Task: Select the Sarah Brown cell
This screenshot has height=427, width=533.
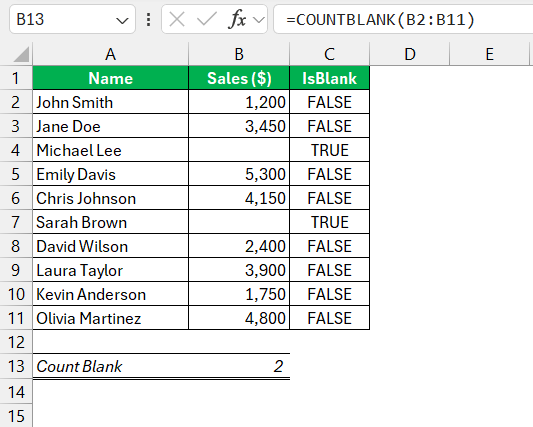Action: pos(110,222)
